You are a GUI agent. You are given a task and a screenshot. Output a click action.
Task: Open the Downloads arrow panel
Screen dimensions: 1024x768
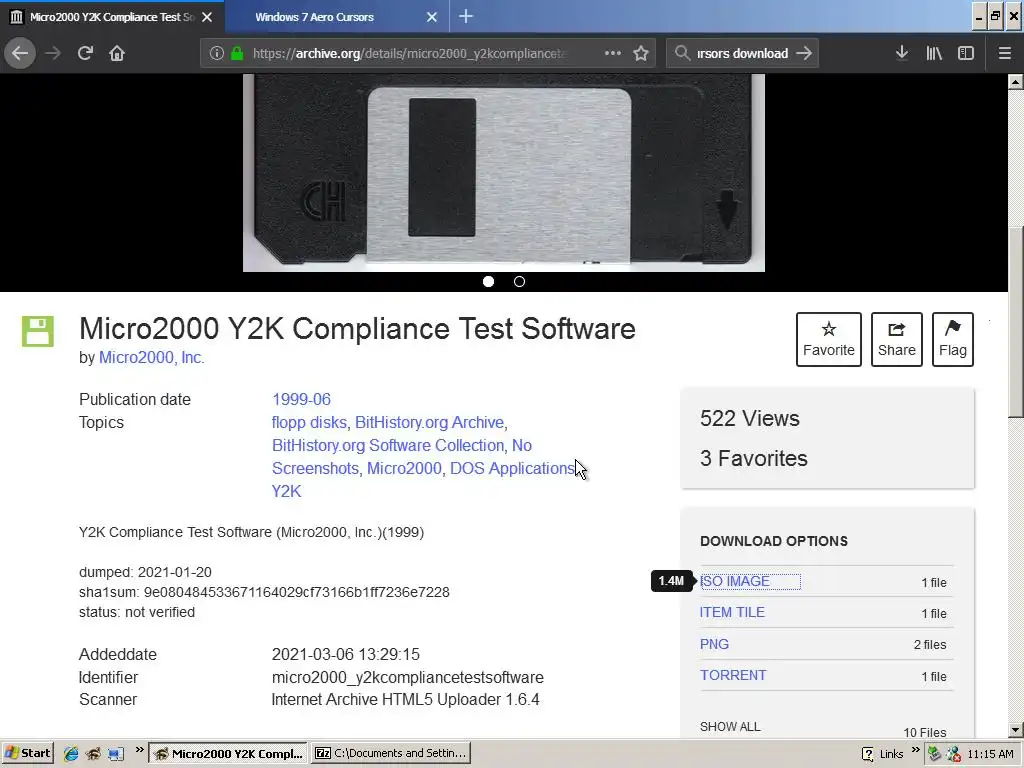[x=901, y=54]
